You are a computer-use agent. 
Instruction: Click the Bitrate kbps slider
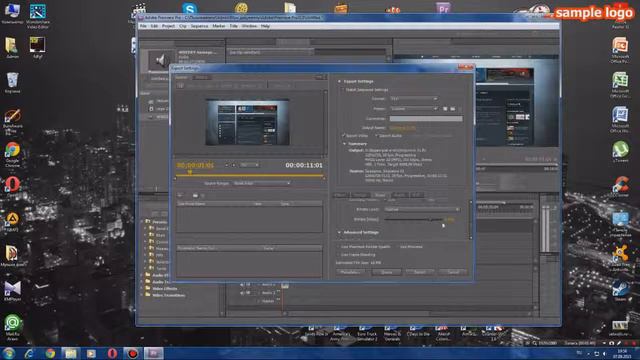tap(414, 220)
